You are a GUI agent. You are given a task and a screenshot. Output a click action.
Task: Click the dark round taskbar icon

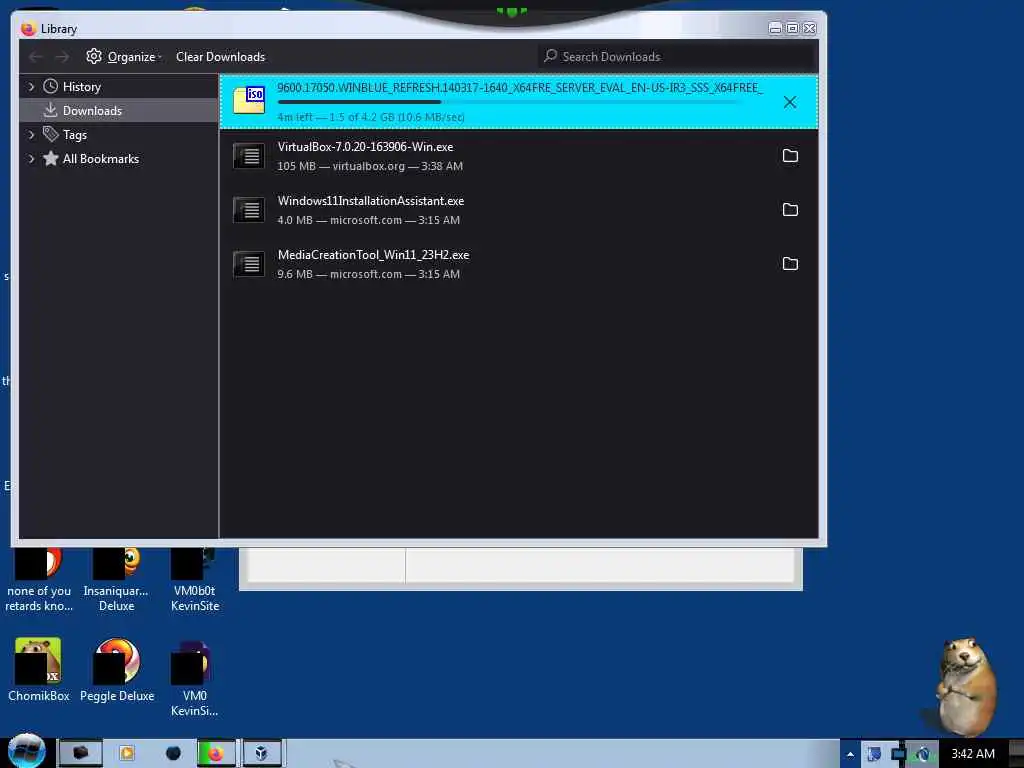[173, 753]
